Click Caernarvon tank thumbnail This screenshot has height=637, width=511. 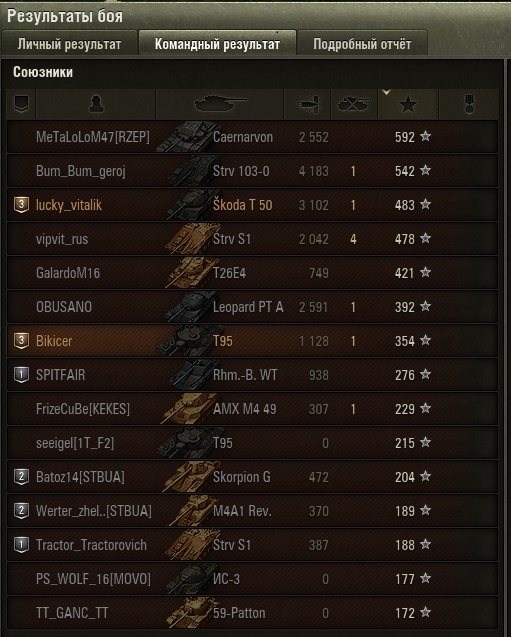pos(188,137)
